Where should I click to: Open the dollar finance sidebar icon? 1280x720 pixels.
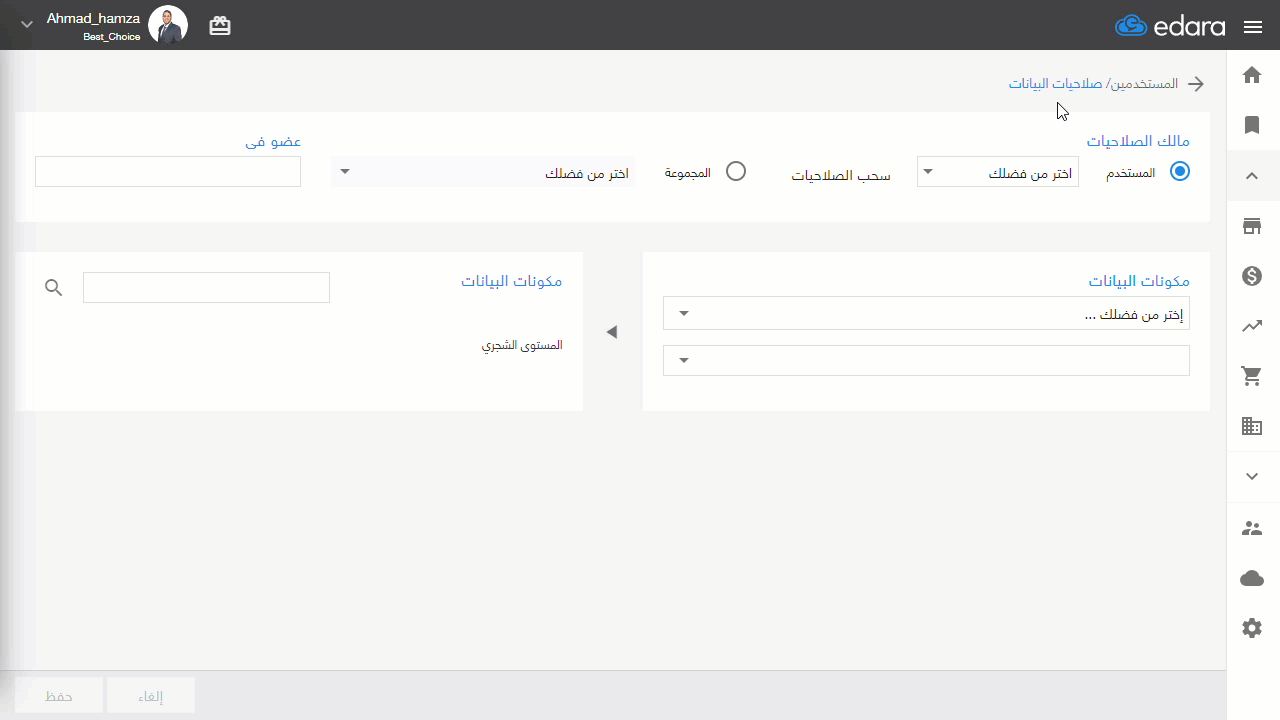[1252, 276]
